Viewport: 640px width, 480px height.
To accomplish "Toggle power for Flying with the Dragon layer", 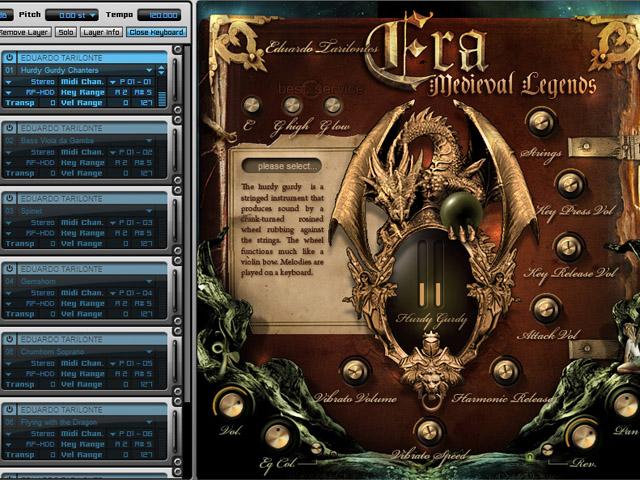I will click(9, 409).
